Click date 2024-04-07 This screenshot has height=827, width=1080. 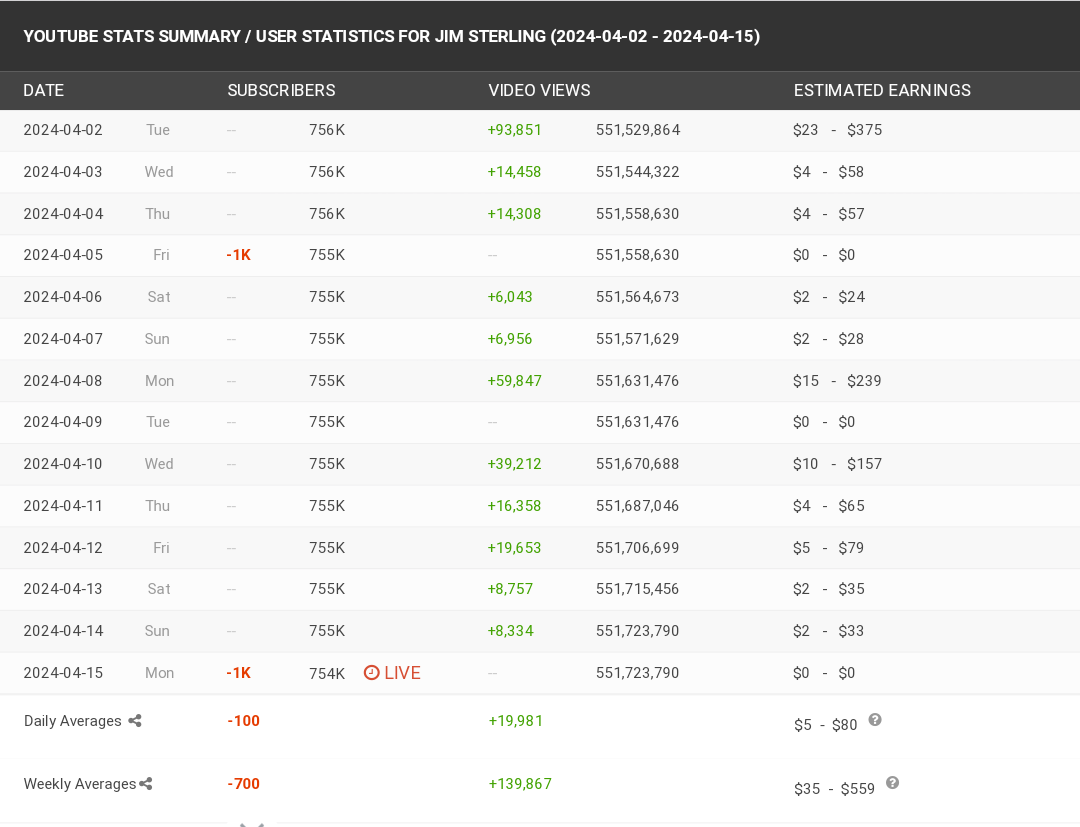pos(63,339)
